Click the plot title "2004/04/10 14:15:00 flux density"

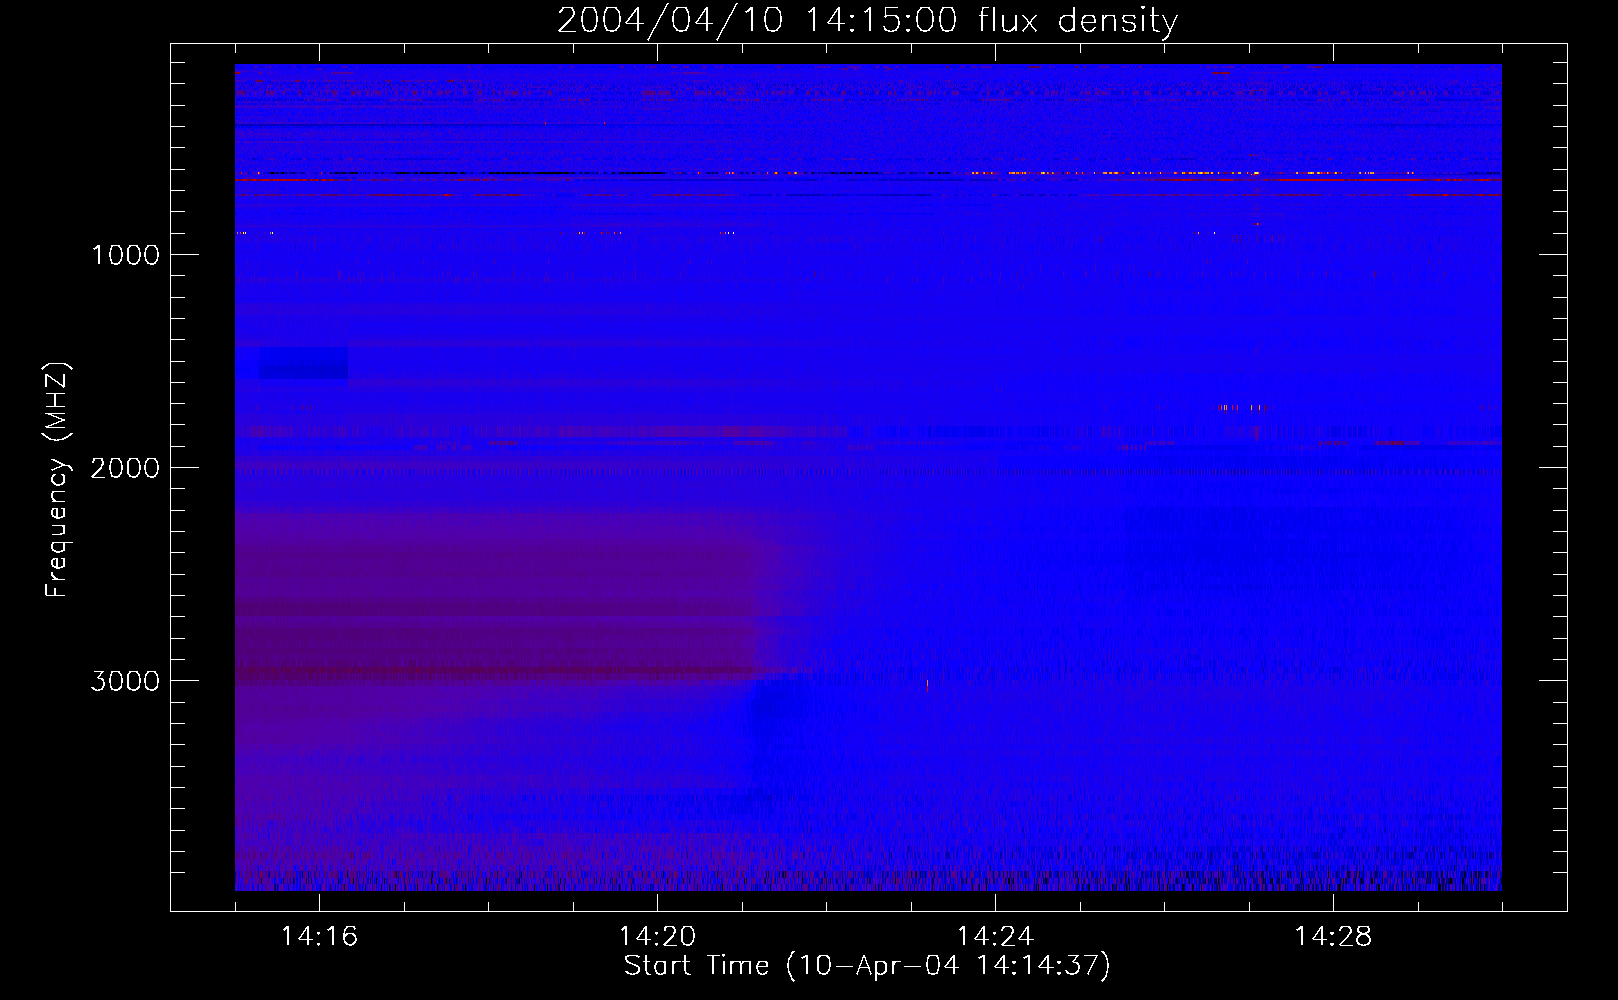(x=867, y=21)
